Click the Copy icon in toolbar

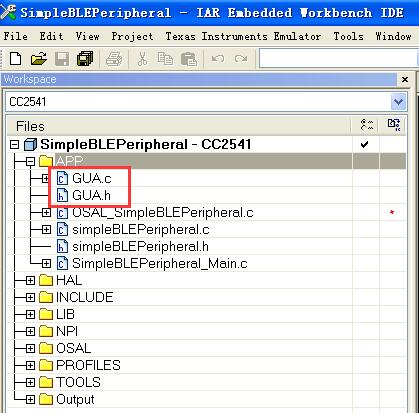165,59
